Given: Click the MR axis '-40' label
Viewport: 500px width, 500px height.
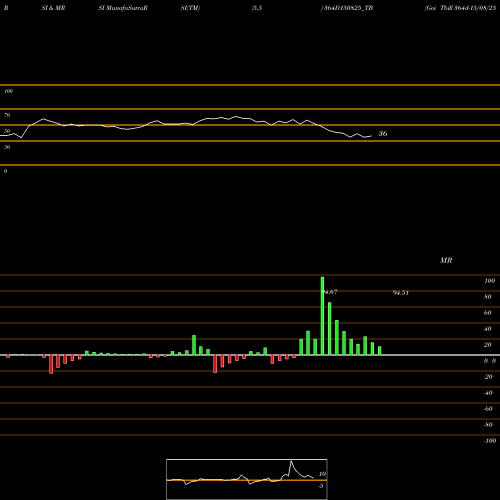Looking at the screenshot, I should click(488, 393).
